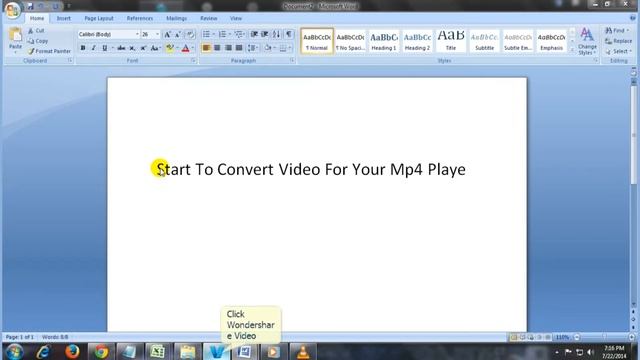640x360 pixels.
Task: Open the line spacing menu
Action: pyautogui.click(x=253, y=48)
